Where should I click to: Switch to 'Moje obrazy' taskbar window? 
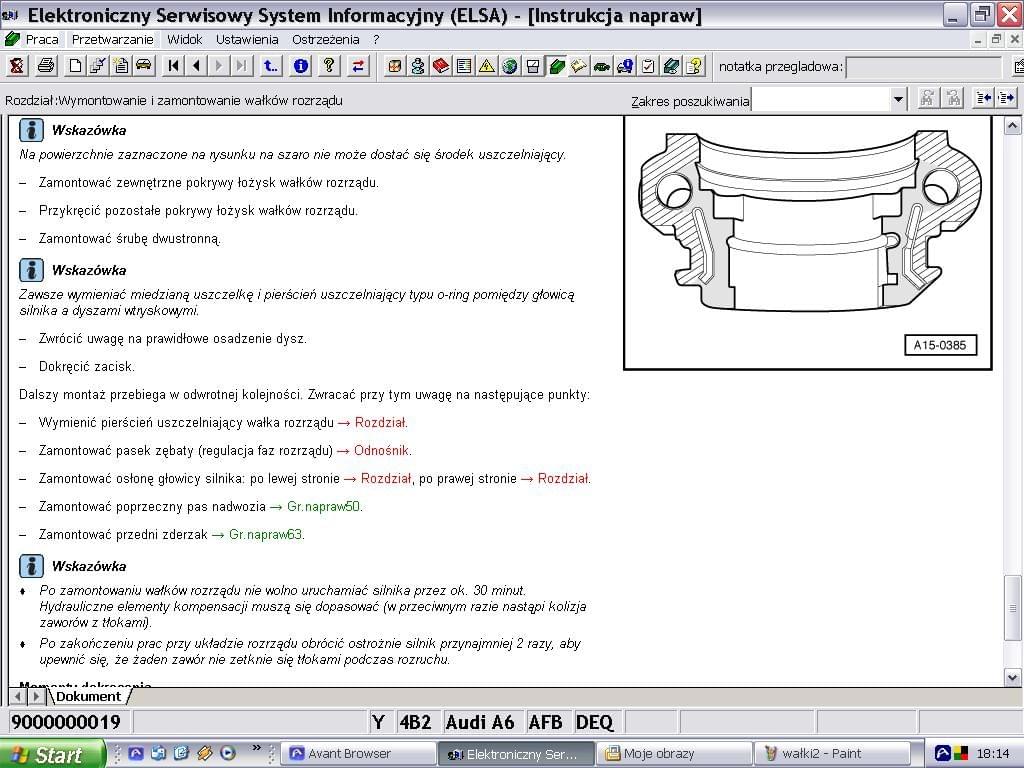673,754
